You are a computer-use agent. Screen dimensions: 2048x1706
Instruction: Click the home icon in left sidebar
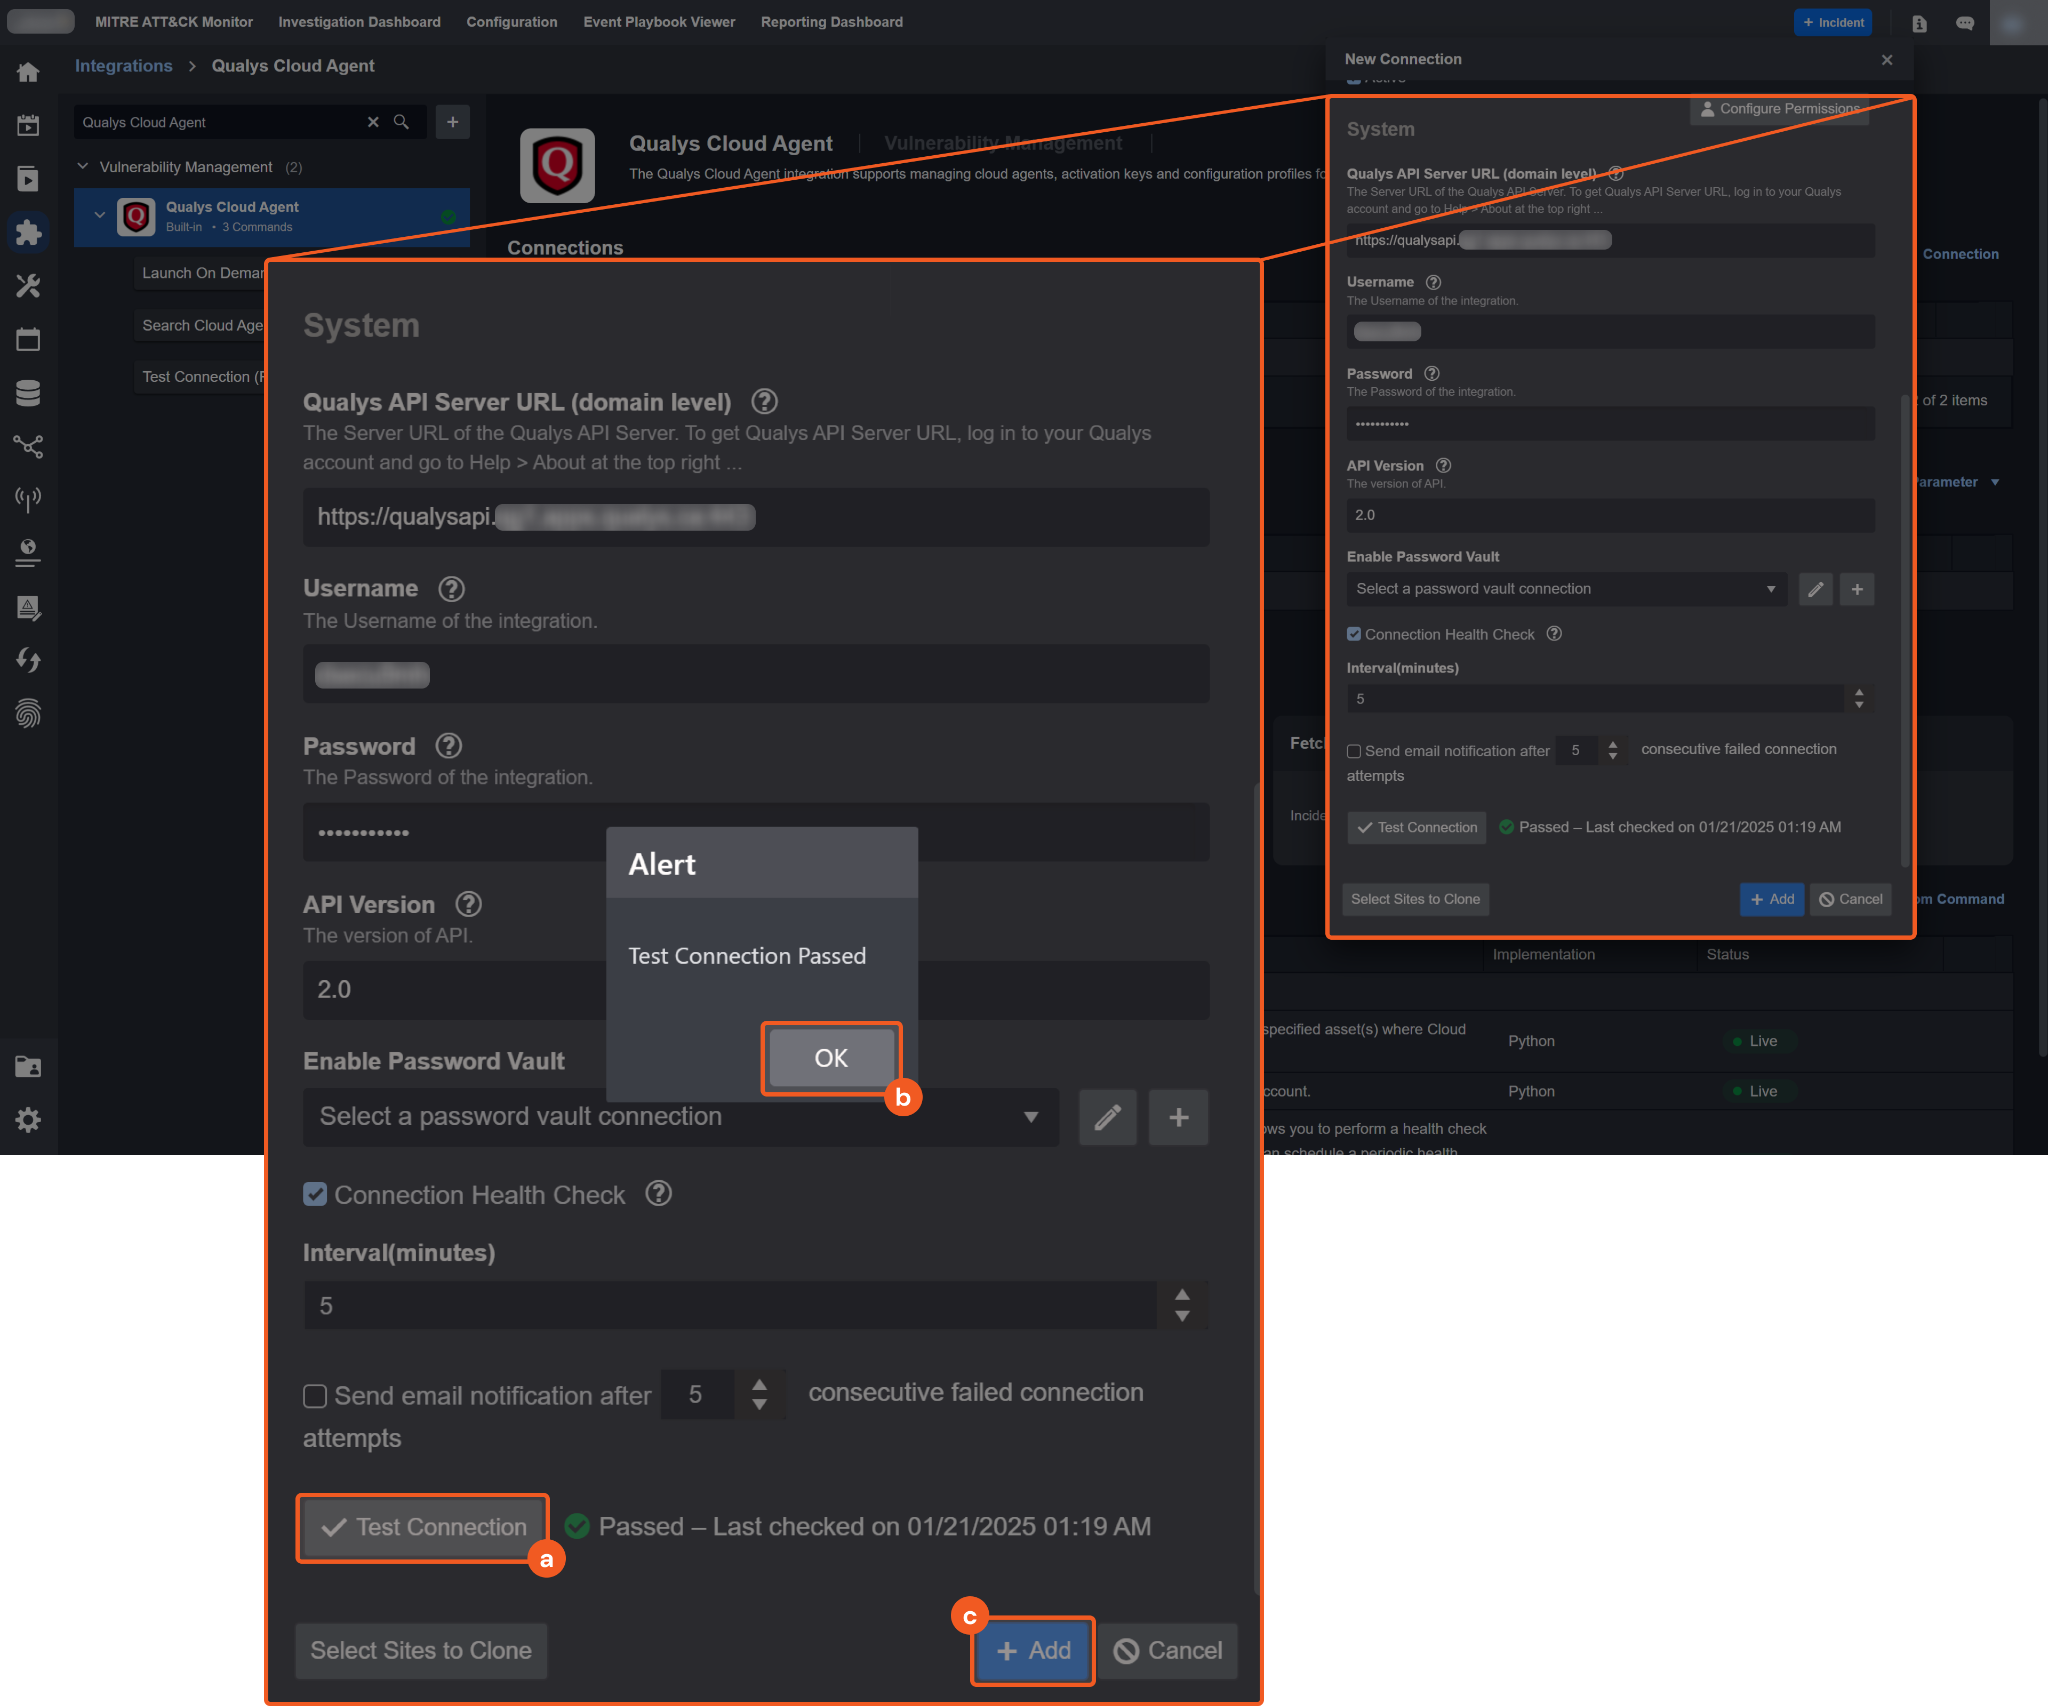coord(28,72)
